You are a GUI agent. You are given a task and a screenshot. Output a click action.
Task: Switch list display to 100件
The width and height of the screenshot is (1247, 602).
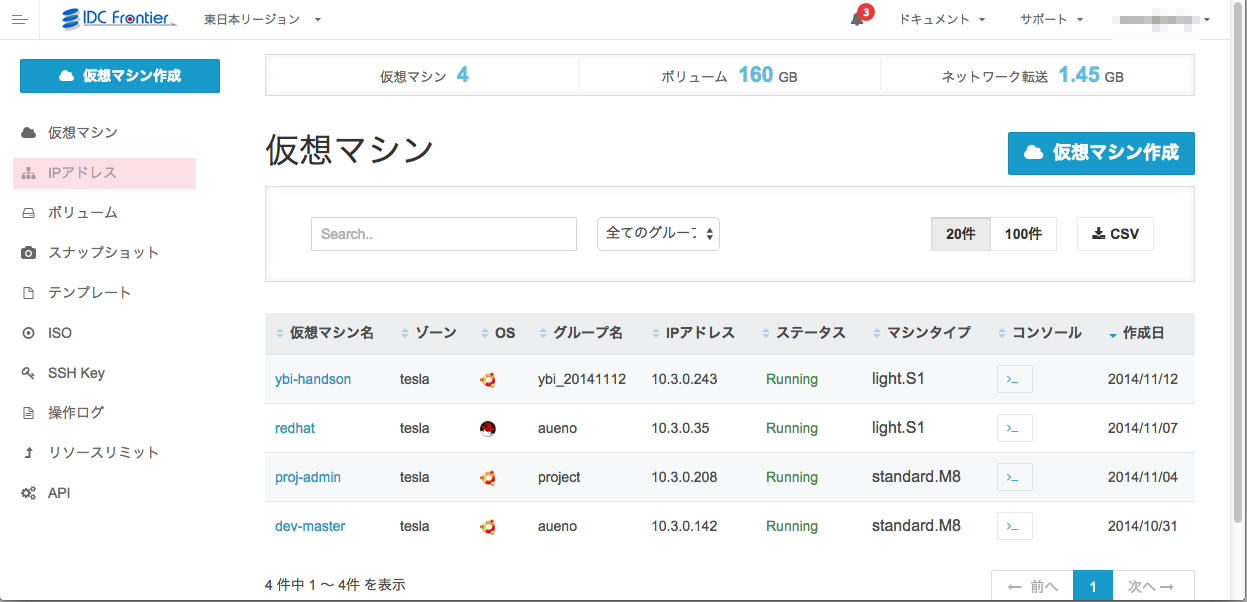[1023, 233]
